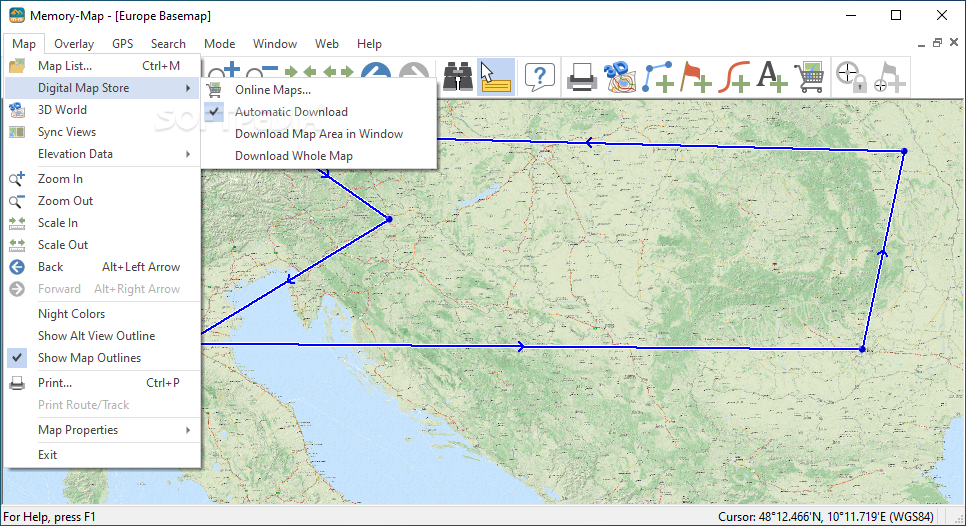The image size is (966, 526).
Task: Restore the inner document window
Action: [937, 42]
